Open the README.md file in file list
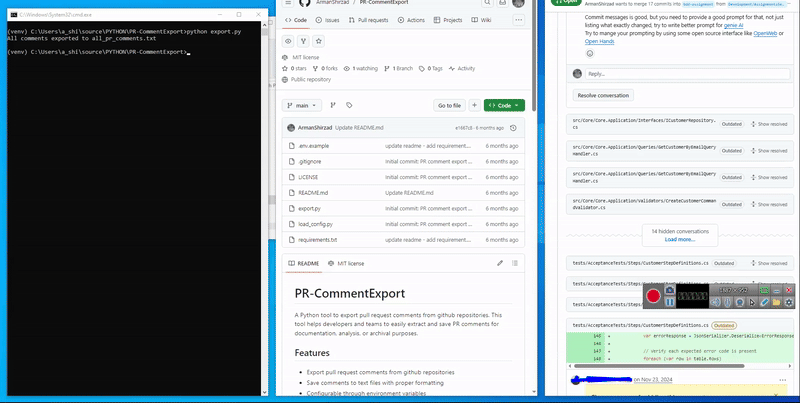 click(x=313, y=193)
